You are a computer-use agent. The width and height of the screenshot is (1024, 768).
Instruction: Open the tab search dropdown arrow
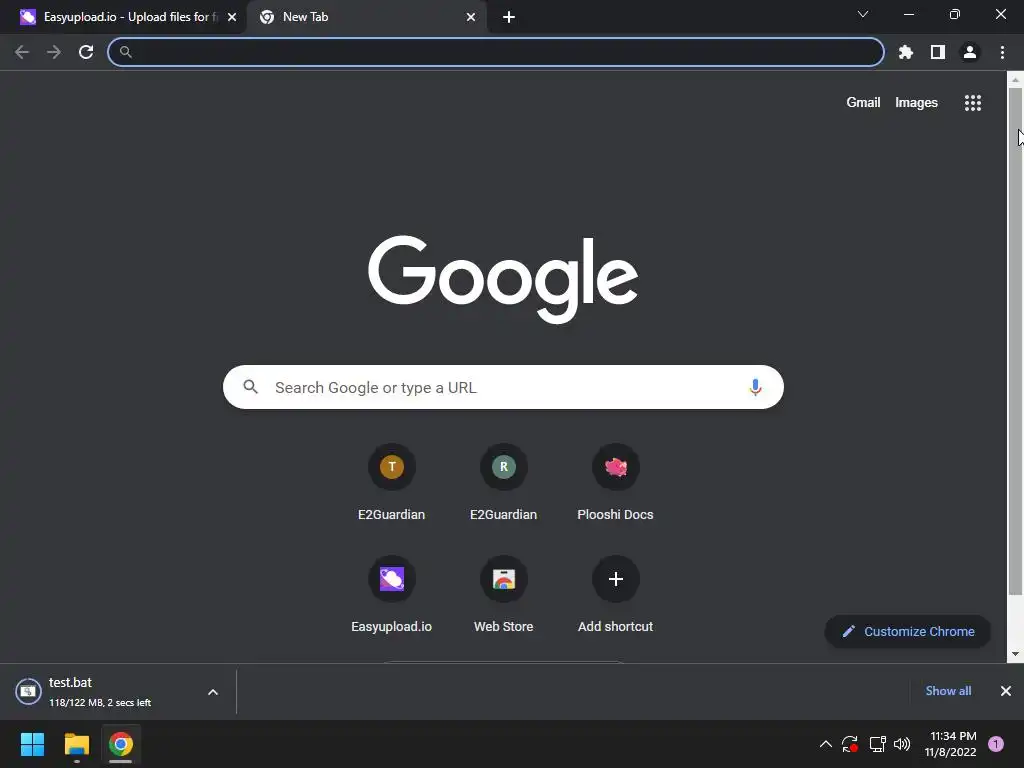pyautogui.click(x=863, y=14)
